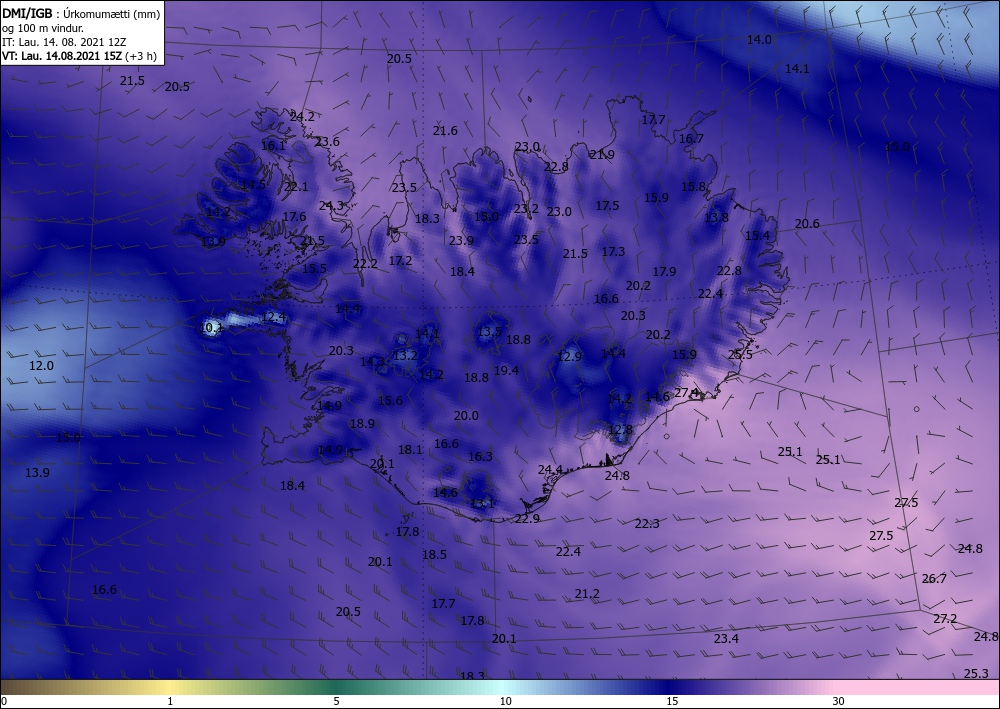Click the map value 16.3
The image size is (1000, 709).
480,457
